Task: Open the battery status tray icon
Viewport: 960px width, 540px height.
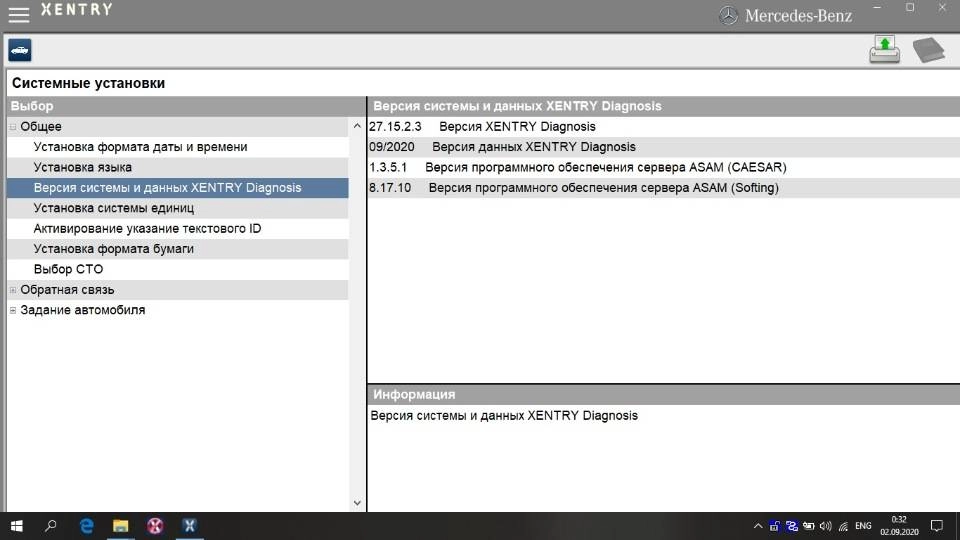Action: (809, 526)
